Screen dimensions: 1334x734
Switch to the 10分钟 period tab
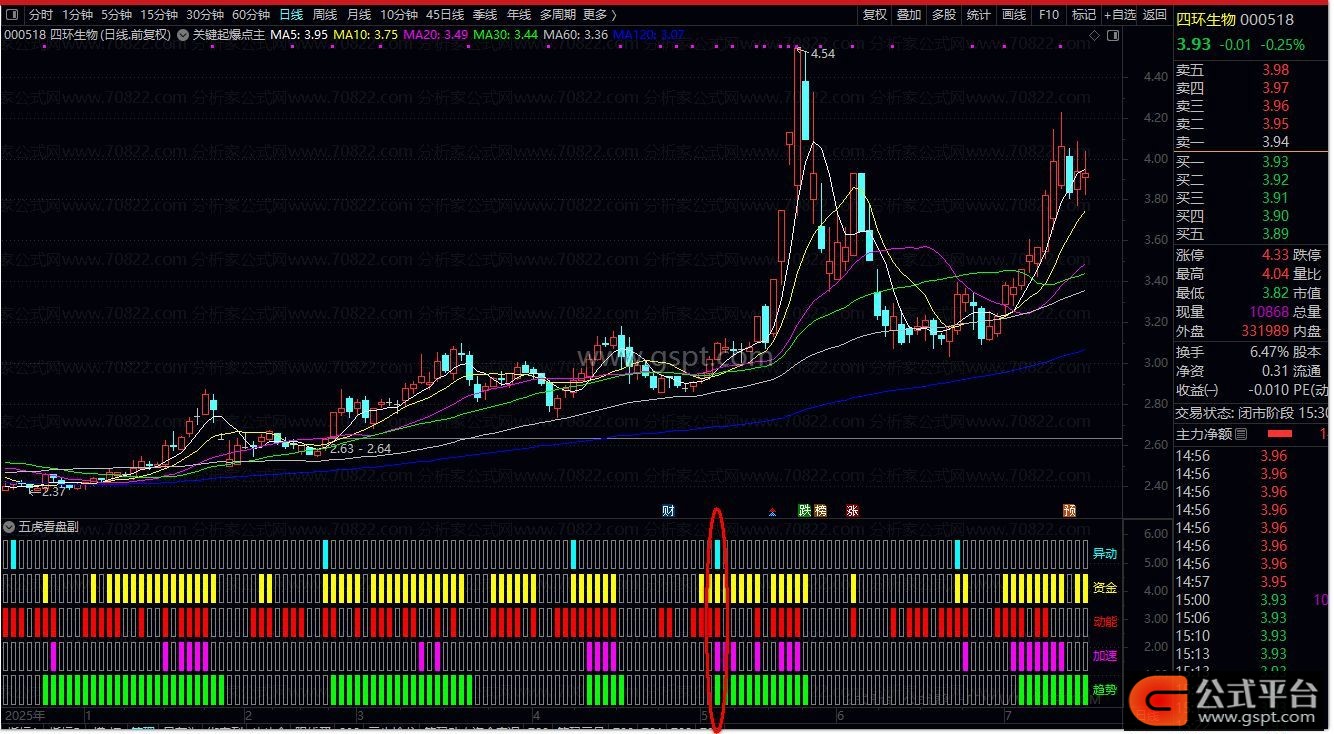click(399, 15)
